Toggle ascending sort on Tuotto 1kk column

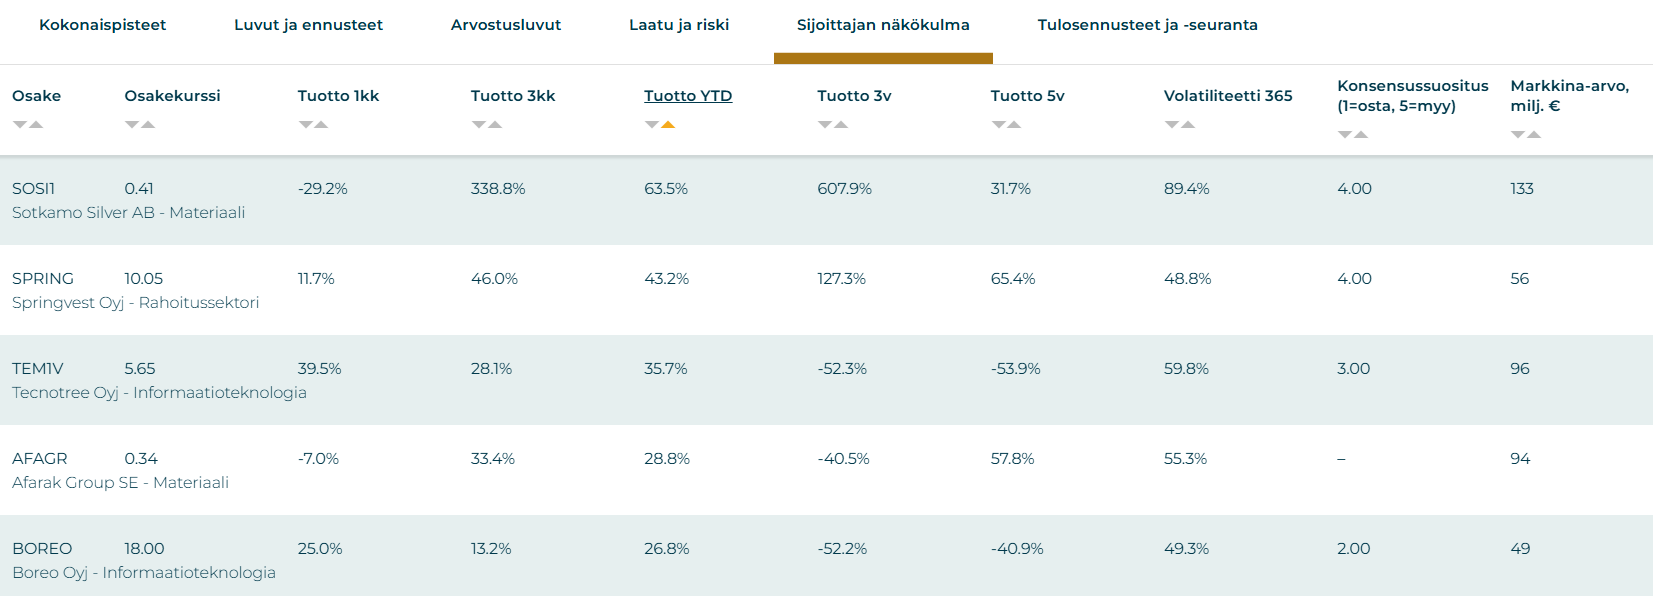click(x=320, y=125)
